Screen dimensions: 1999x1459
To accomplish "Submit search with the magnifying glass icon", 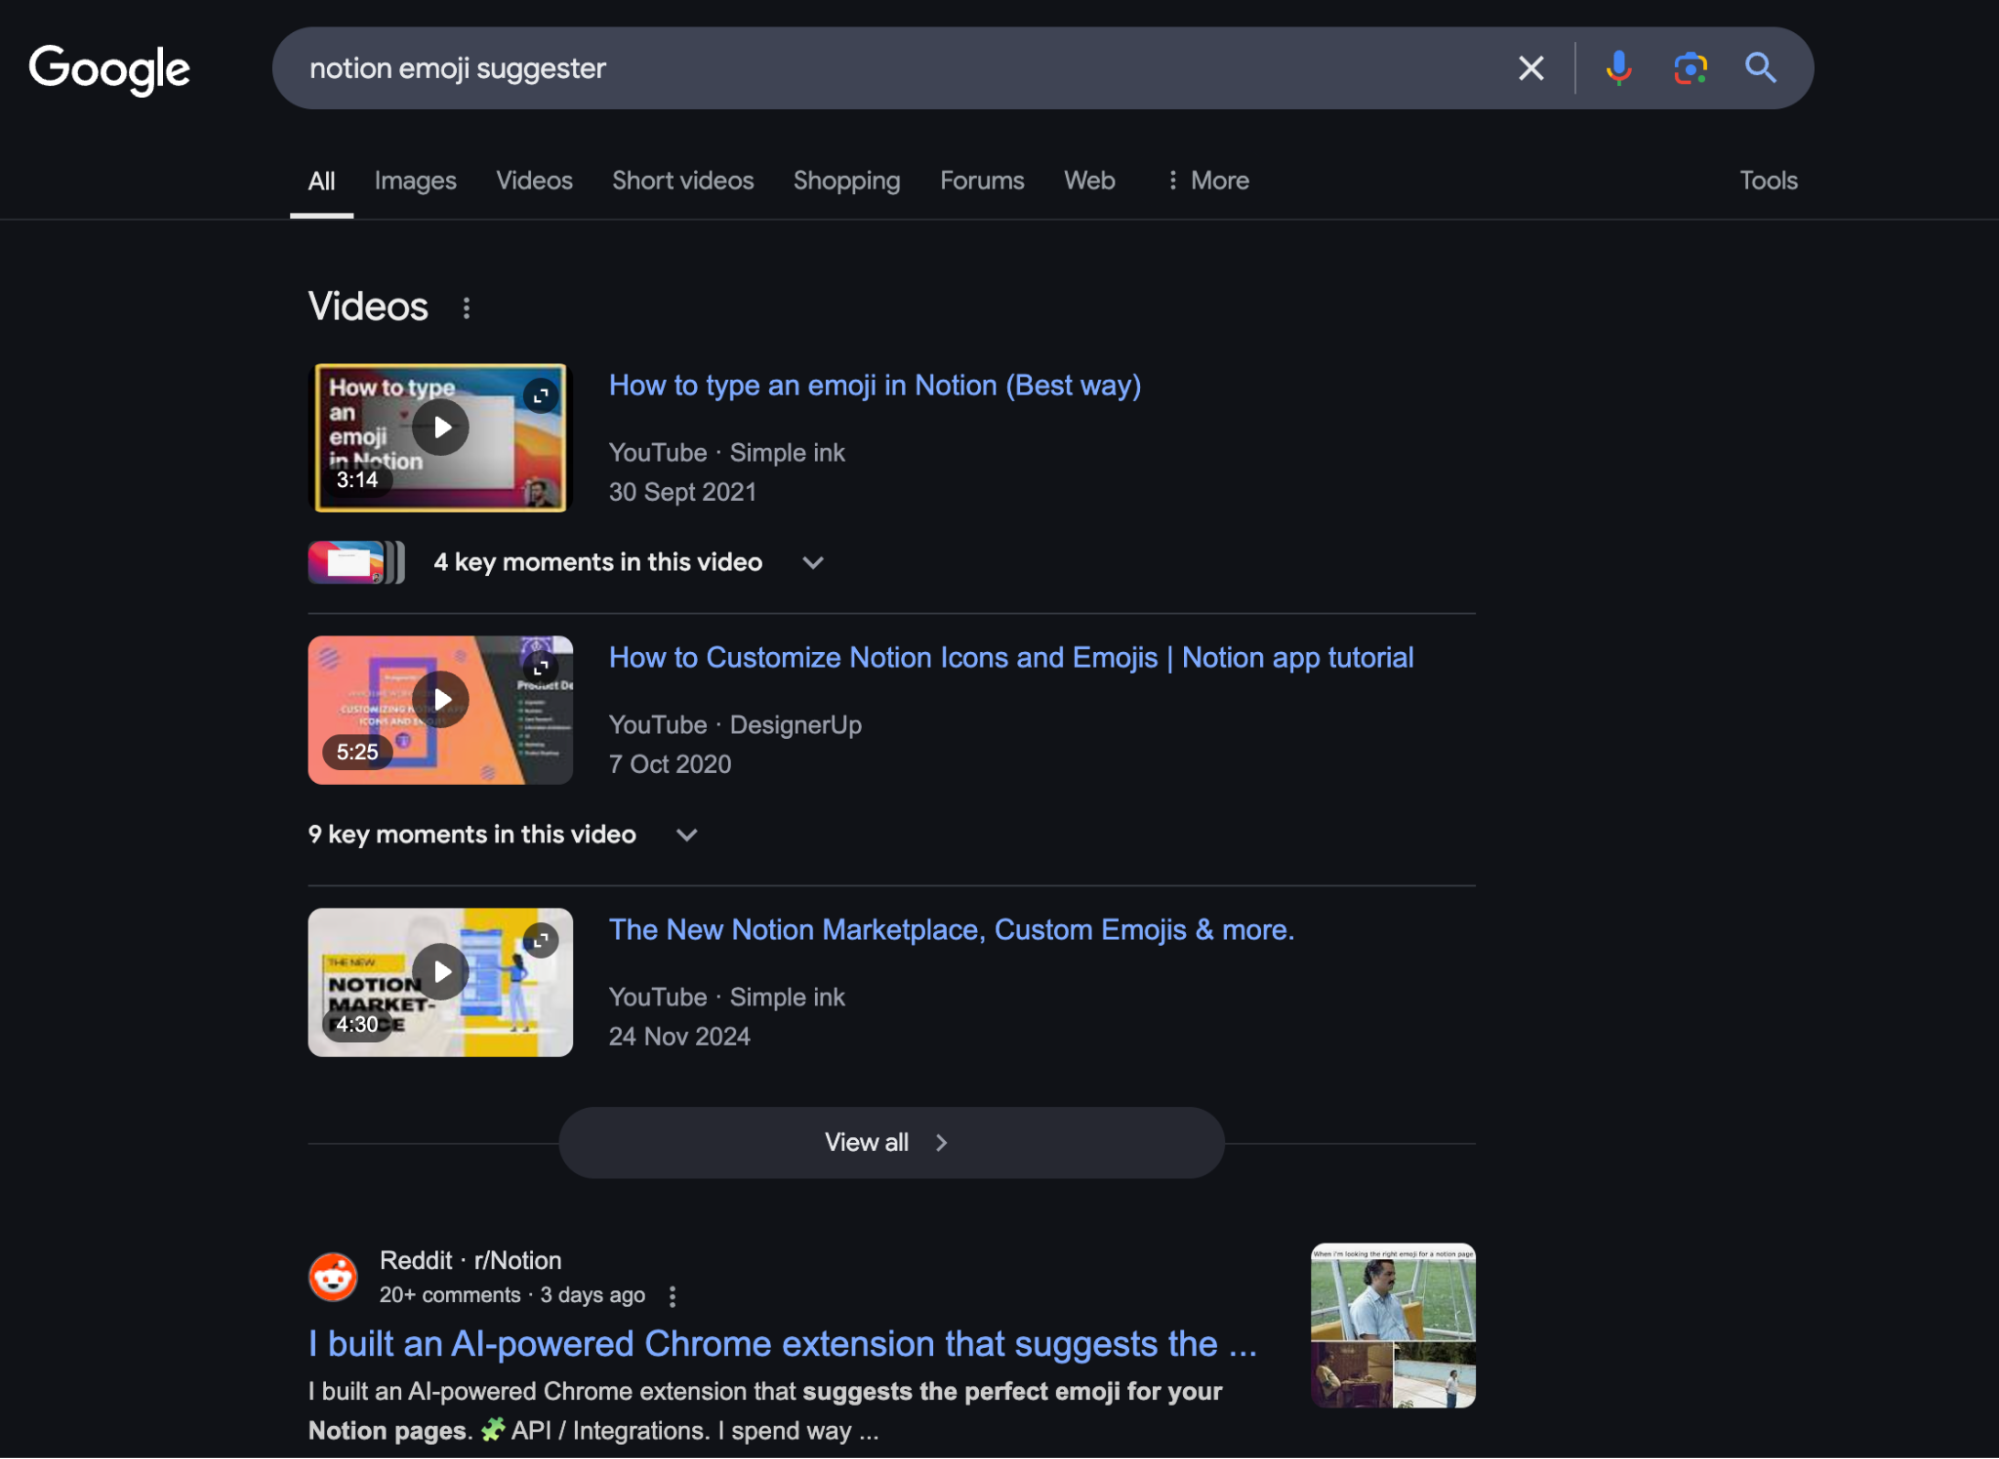I will click(x=1760, y=68).
